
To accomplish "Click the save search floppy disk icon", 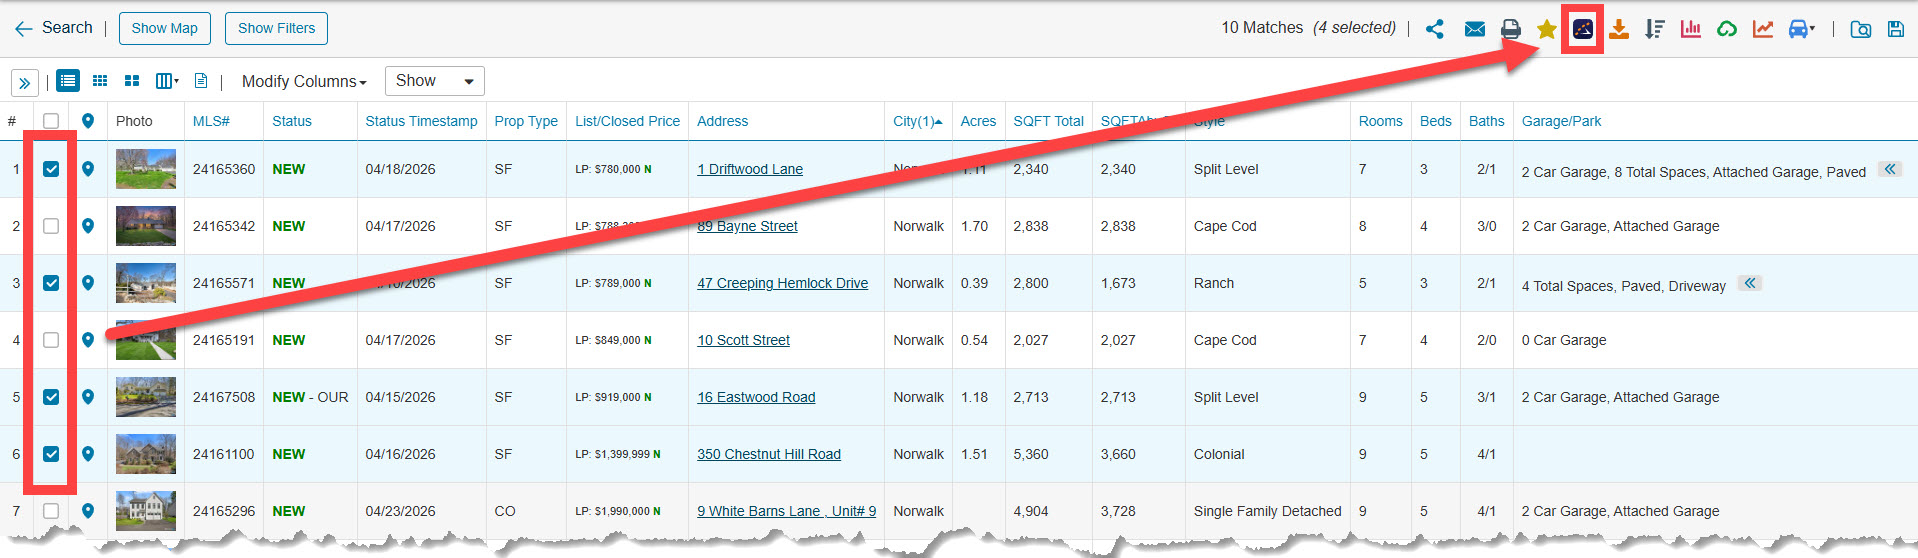I will [1895, 29].
